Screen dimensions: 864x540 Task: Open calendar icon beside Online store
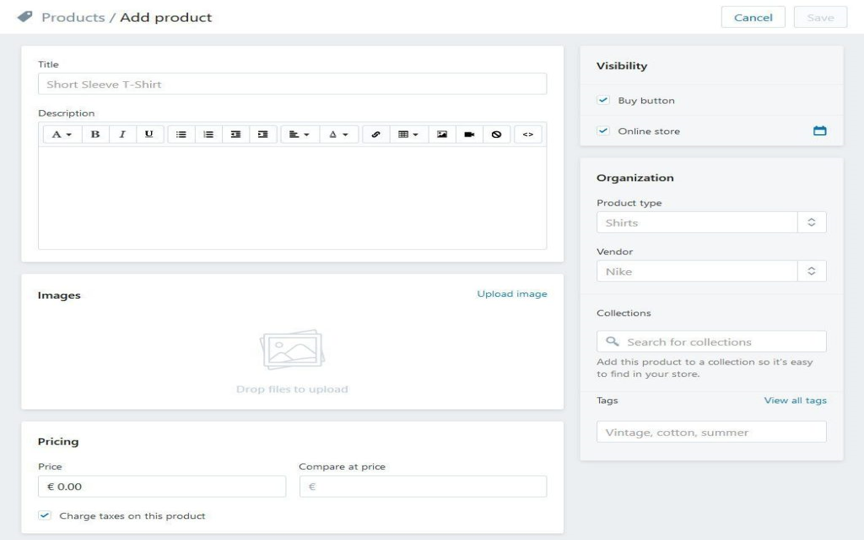(x=820, y=131)
